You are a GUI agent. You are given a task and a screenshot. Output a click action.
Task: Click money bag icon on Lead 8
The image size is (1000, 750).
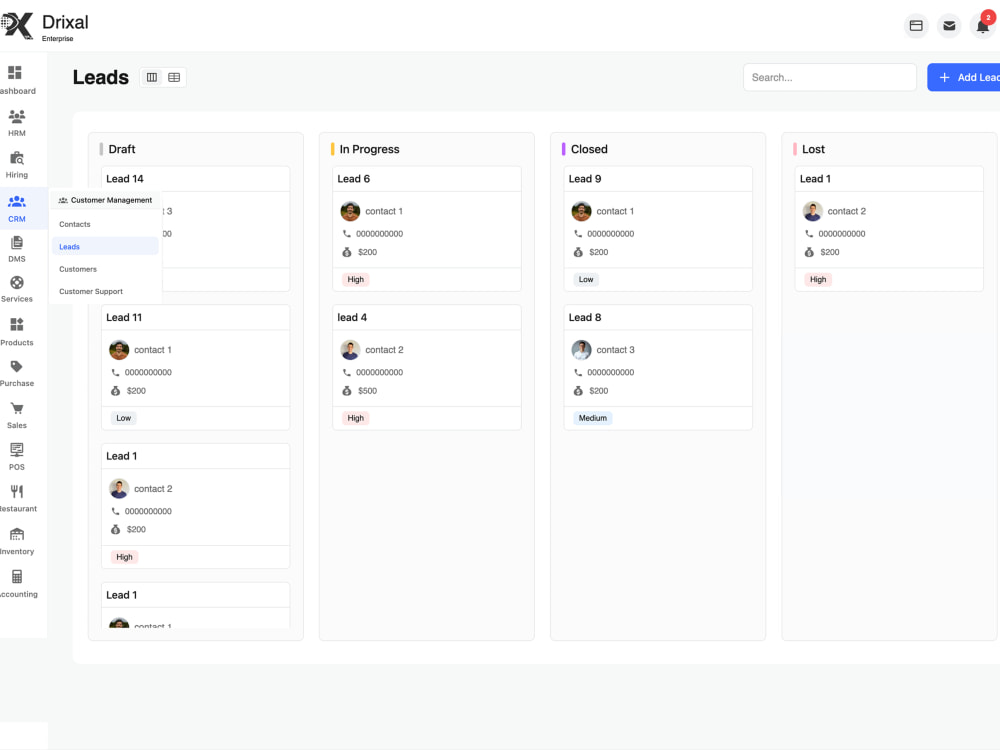pyautogui.click(x=578, y=391)
